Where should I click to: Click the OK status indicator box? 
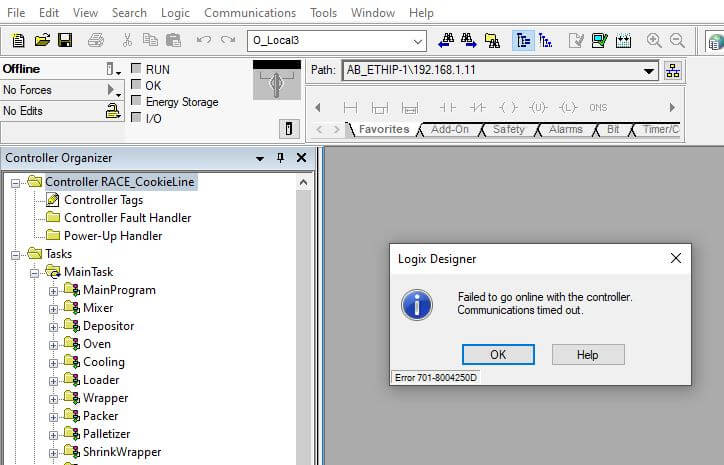(x=136, y=85)
